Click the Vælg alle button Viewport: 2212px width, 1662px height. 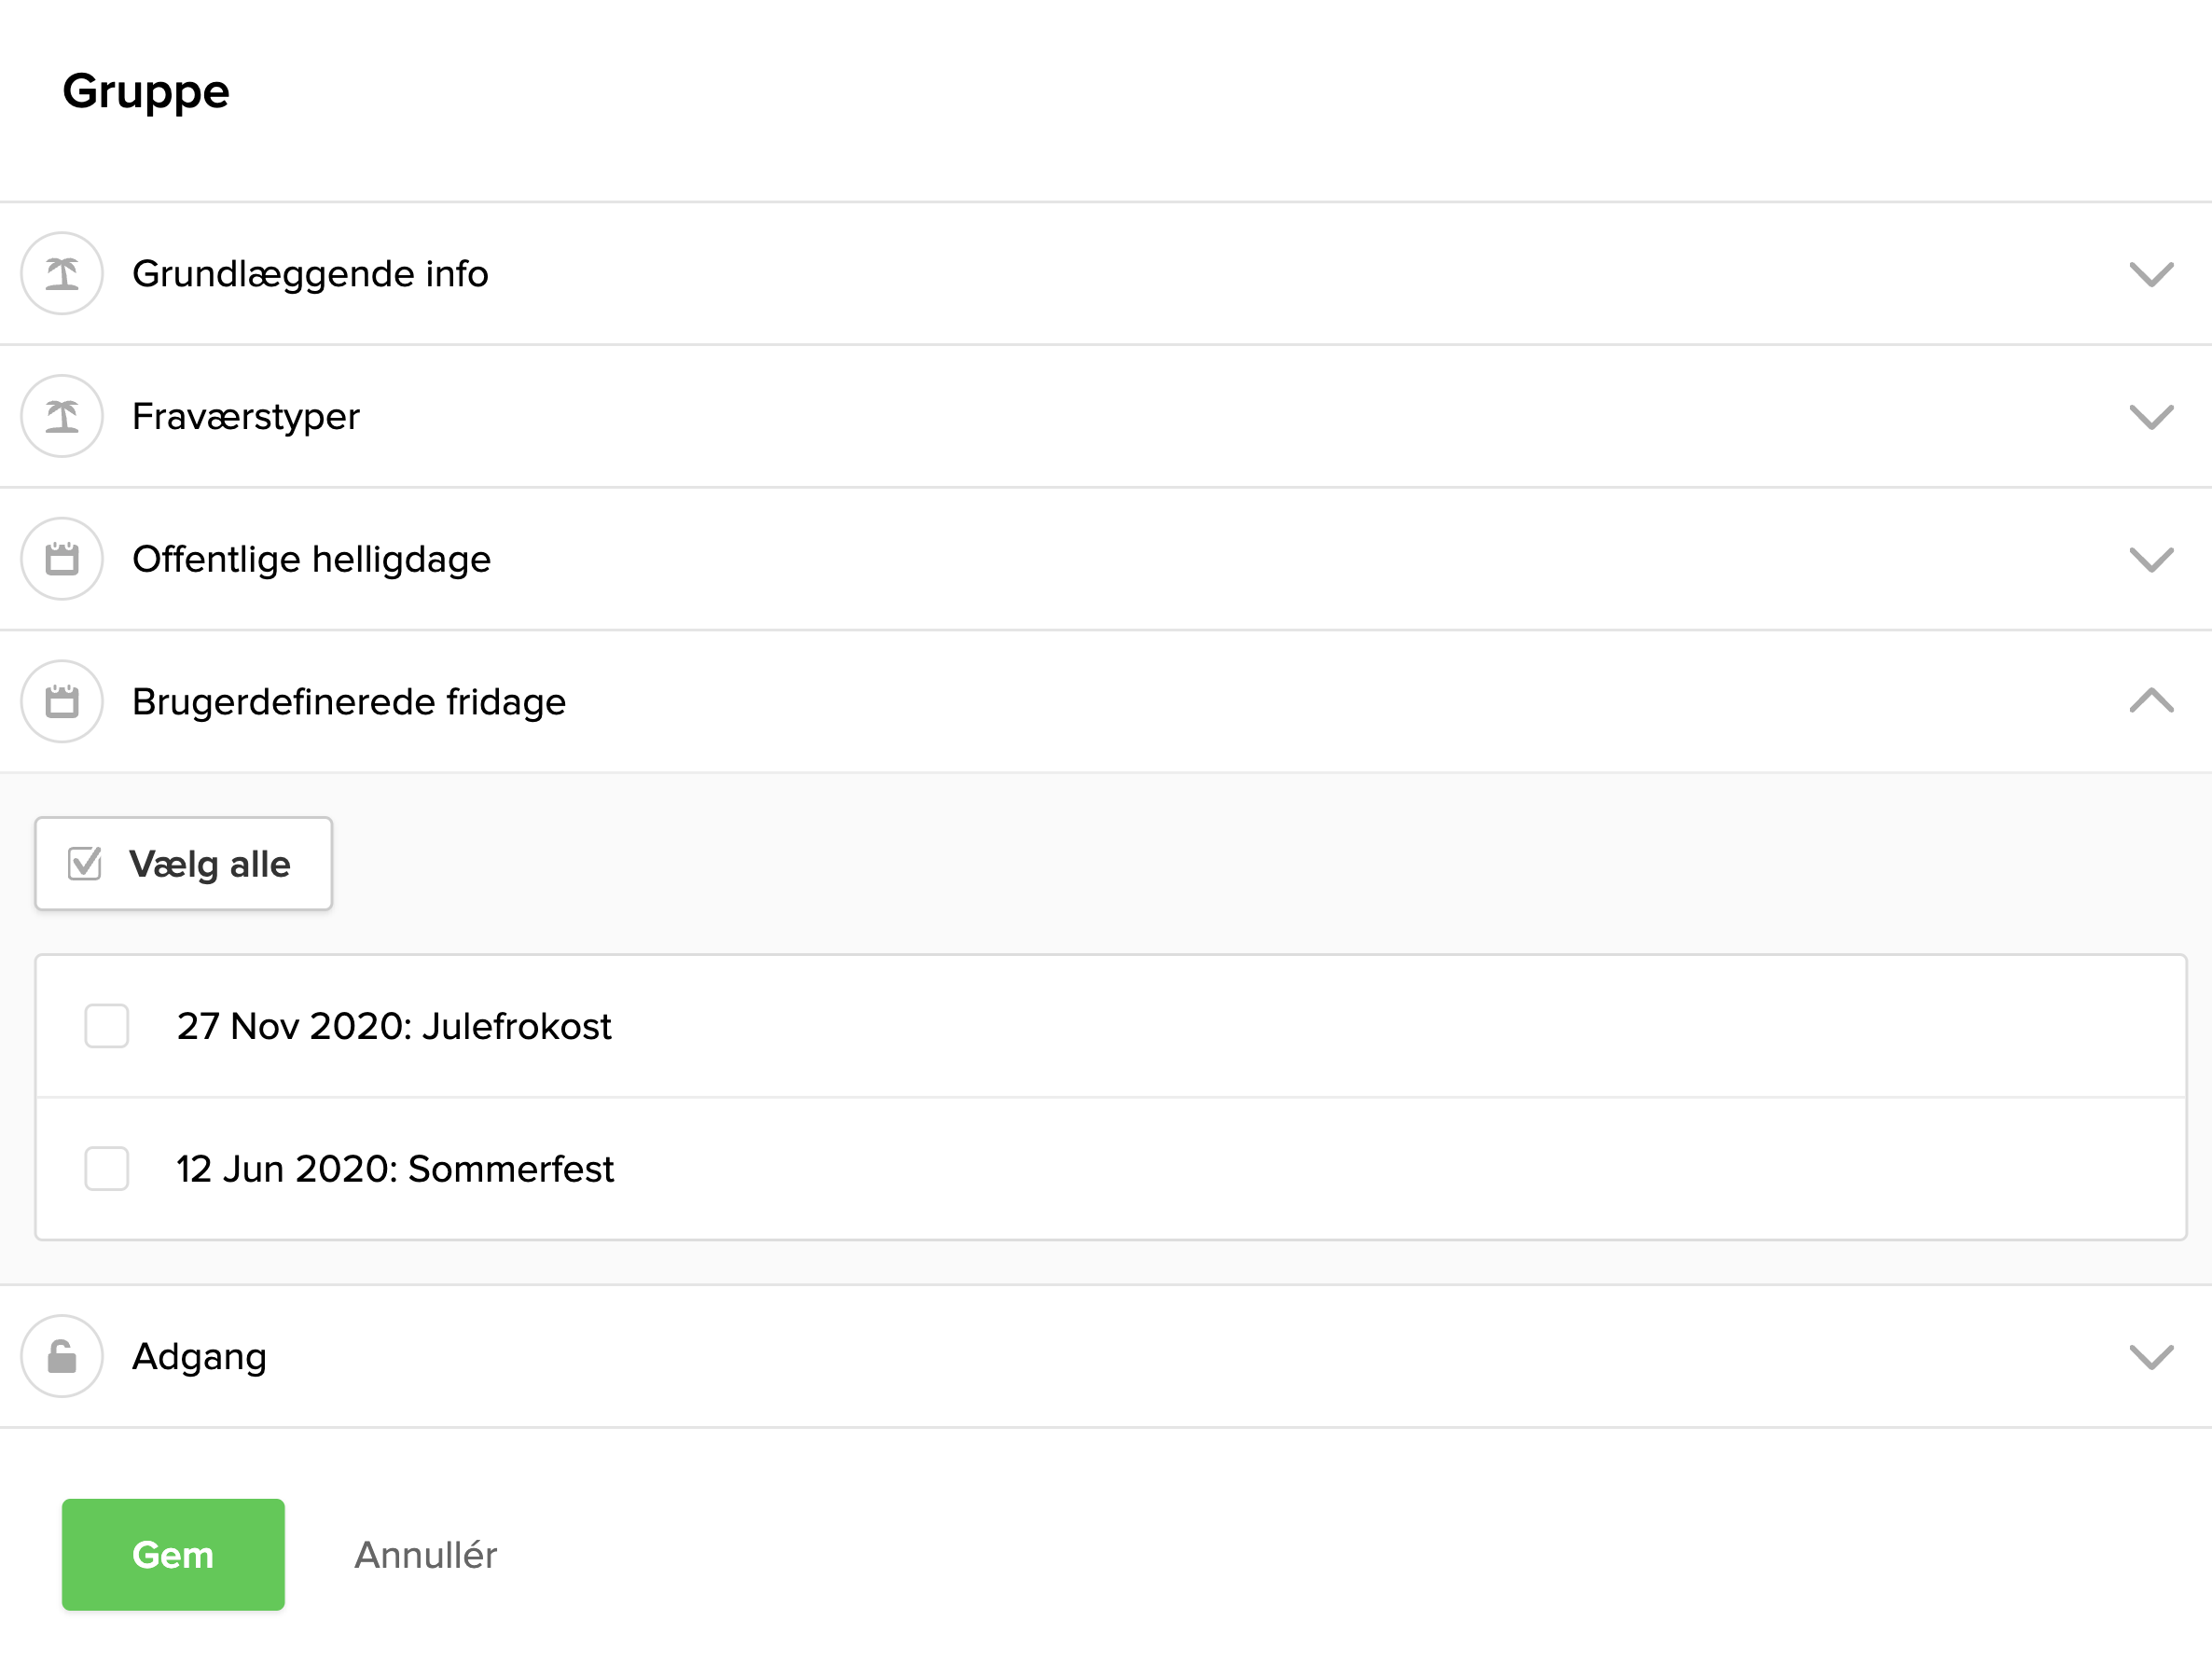click(x=184, y=864)
